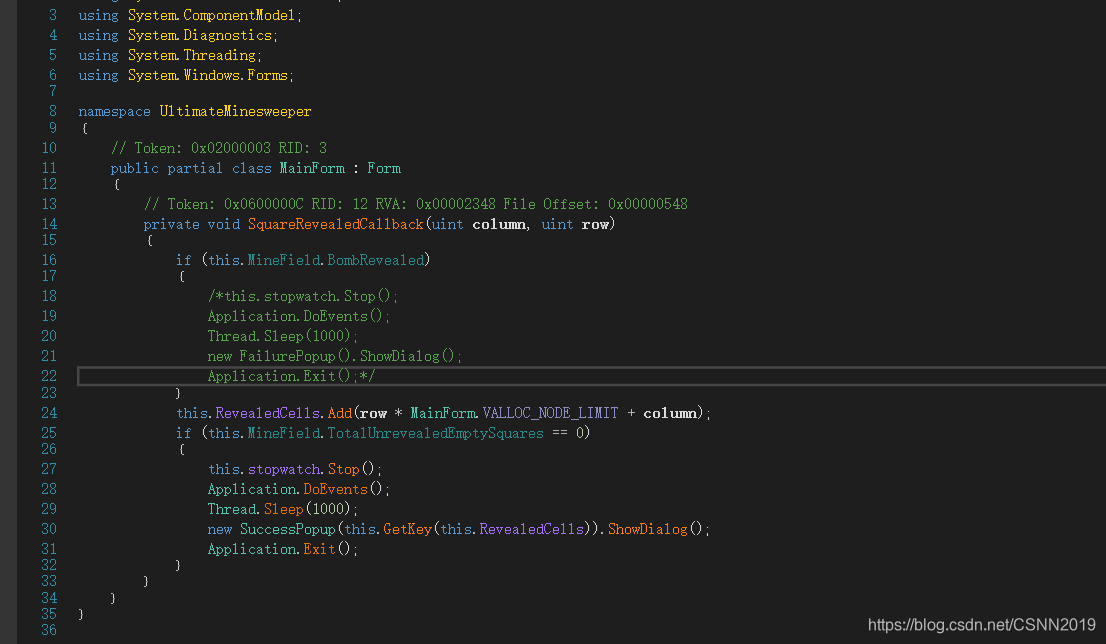The height and width of the screenshot is (644, 1106).
Task: Click VALLOC_NODE_LIMIT constant on line 24
Action: pos(550,413)
